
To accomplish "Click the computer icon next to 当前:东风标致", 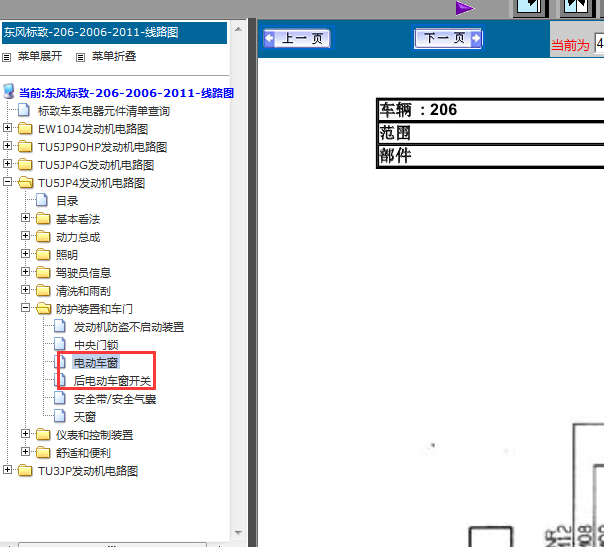I will pos(9,92).
